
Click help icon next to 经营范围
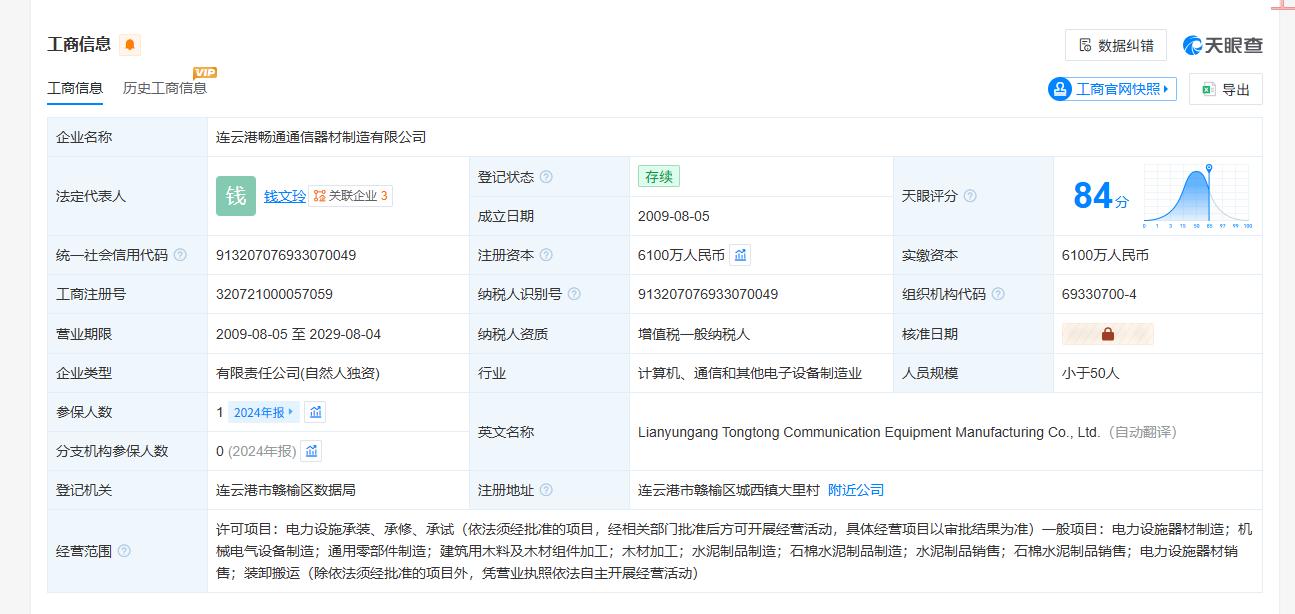tap(124, 551)
